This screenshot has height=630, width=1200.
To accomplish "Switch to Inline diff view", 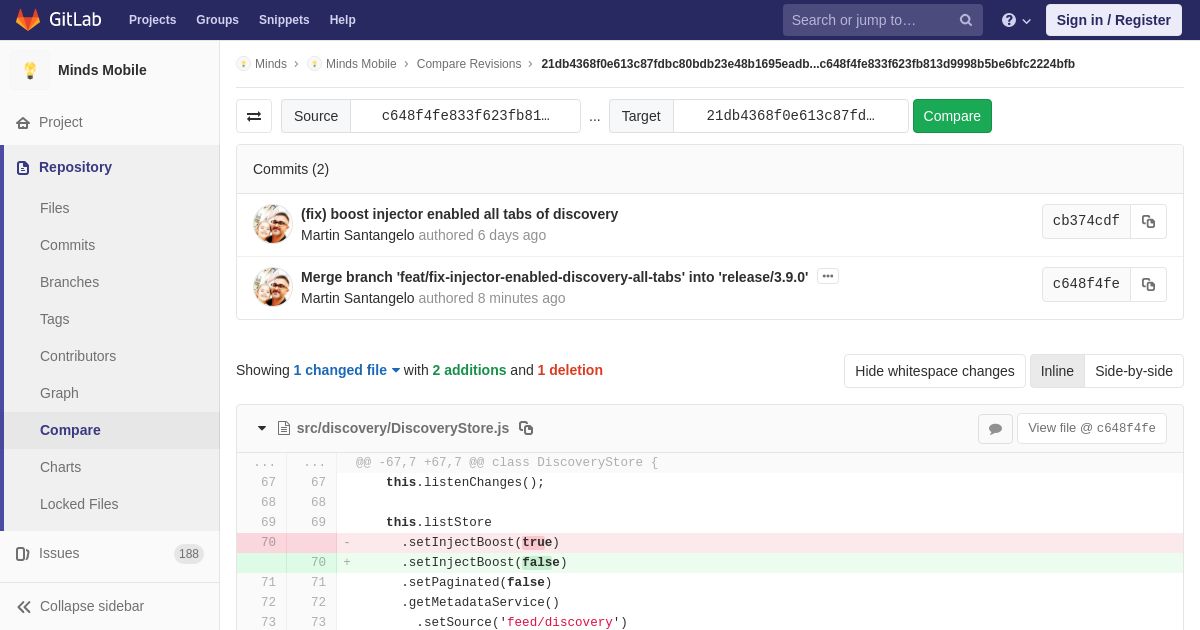I will point(1057,371).
